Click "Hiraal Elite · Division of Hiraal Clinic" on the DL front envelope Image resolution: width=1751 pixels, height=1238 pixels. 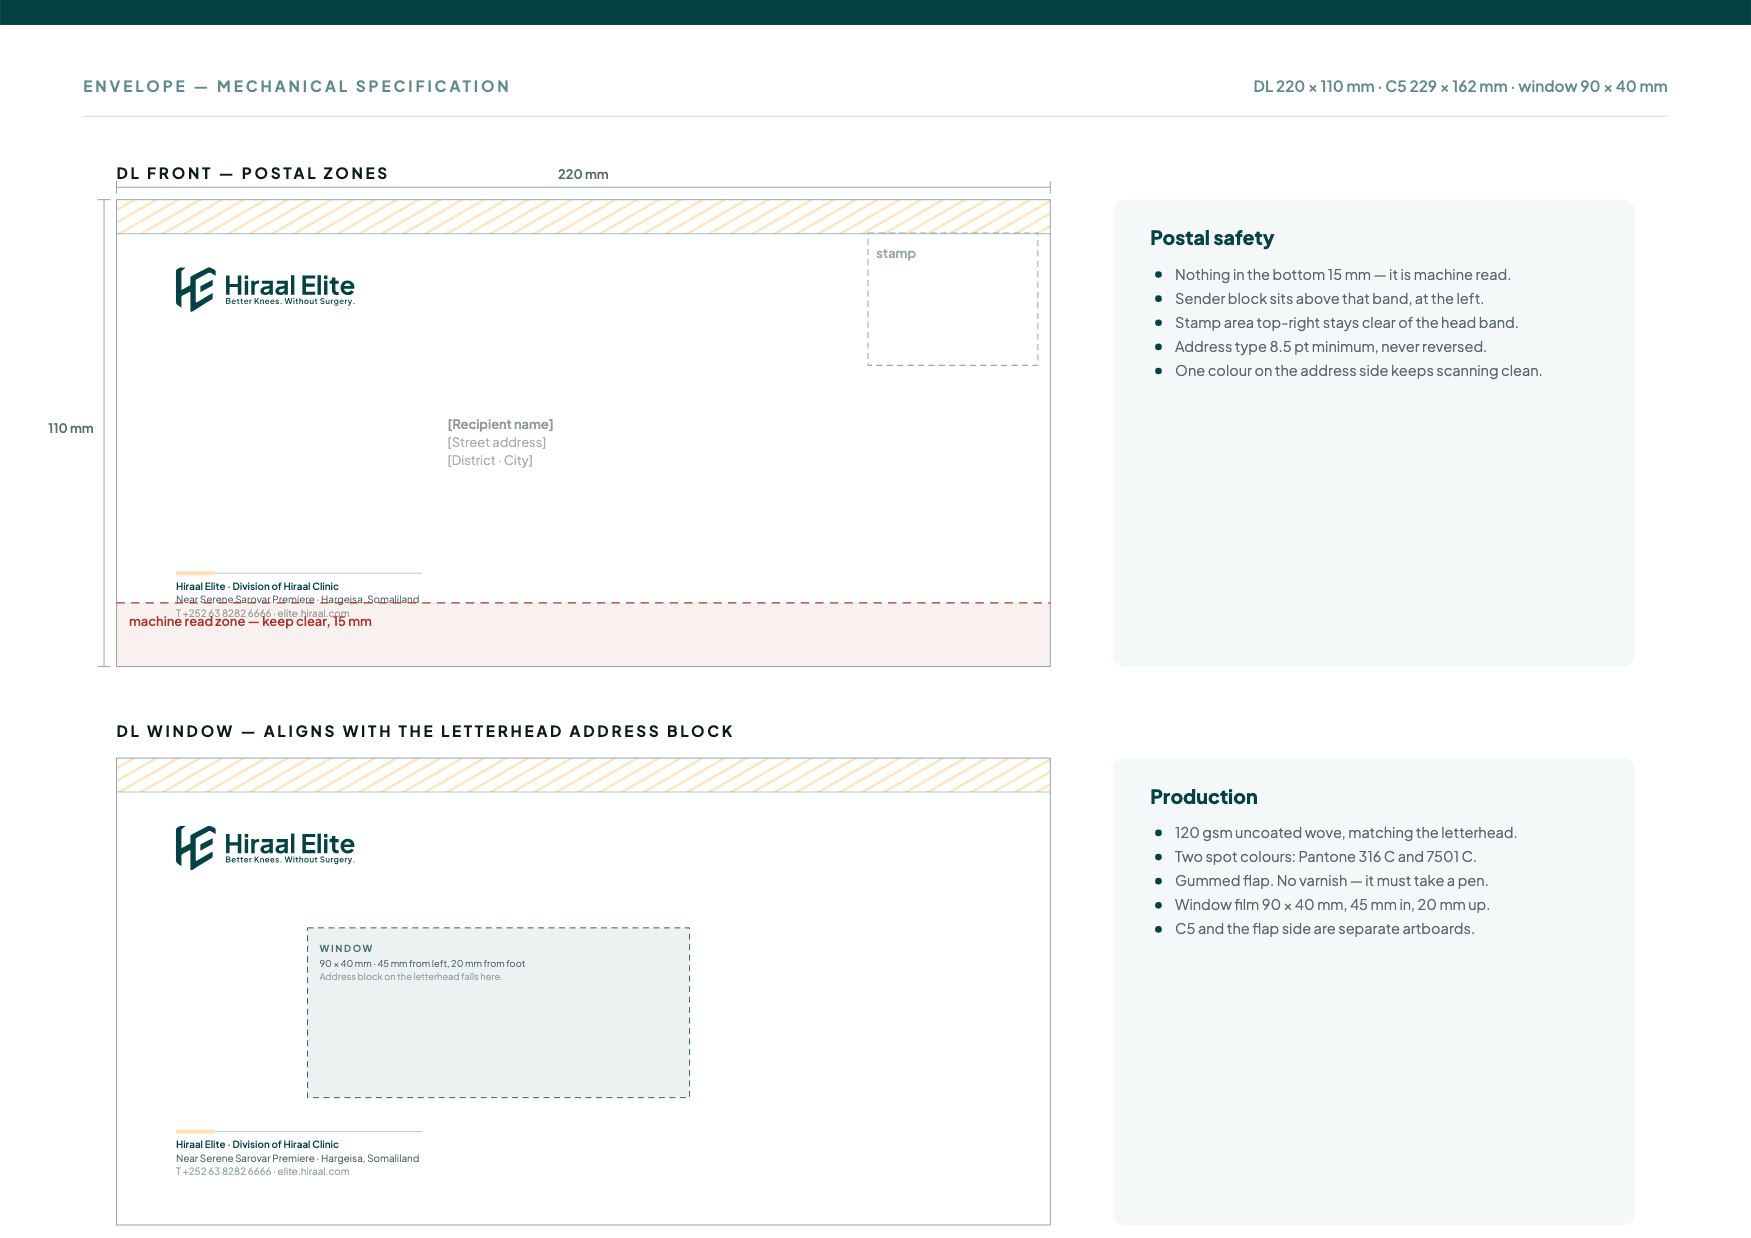click(257, 587)
